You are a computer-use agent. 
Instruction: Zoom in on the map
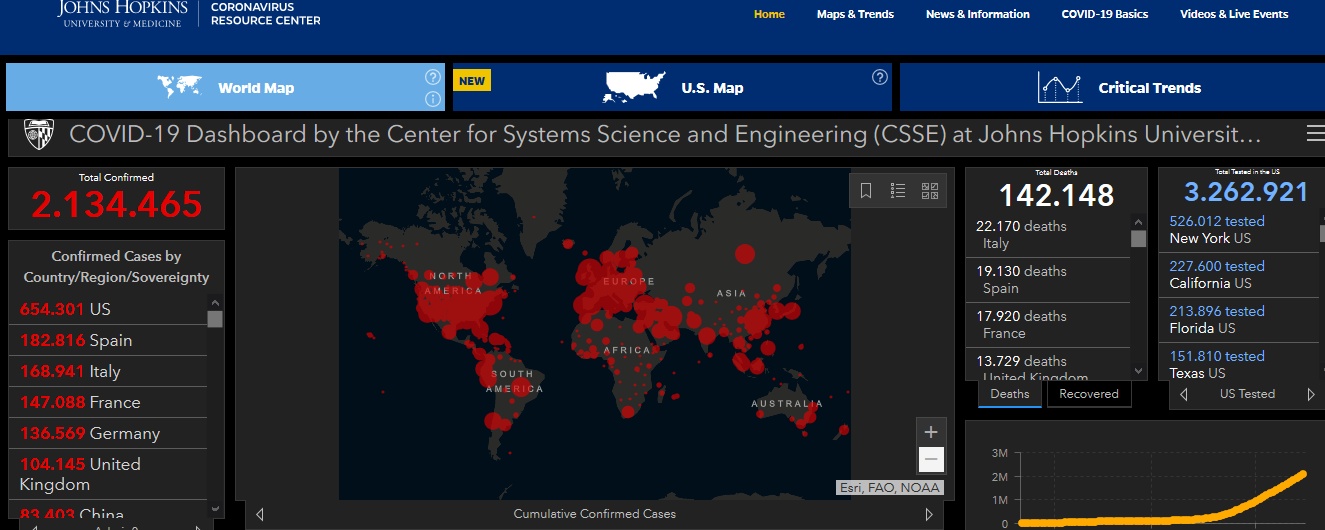[x=931, y=432]
